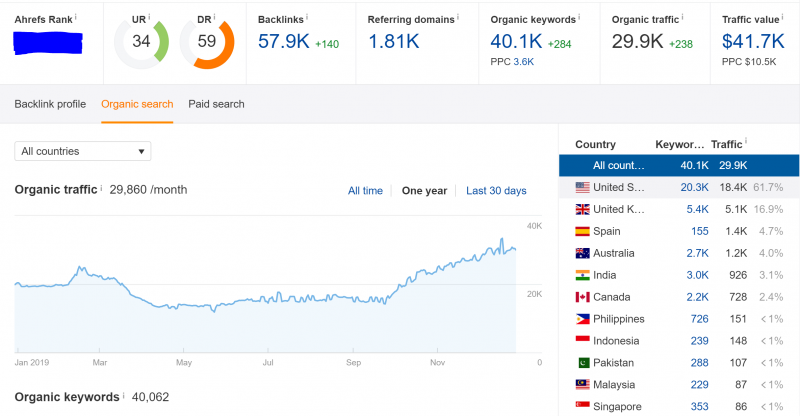Image resolution: width=800 pixels, height=416 pixels.
Task: Click the Australia country name
Action: 614,253
